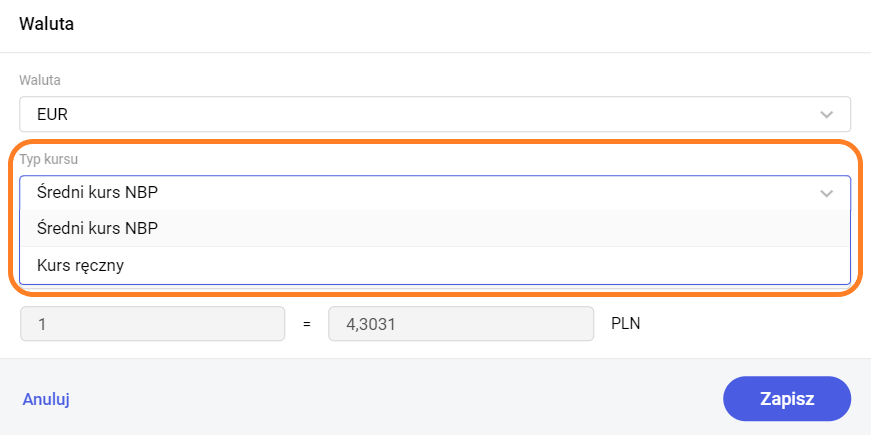Collapse the Typ kursu combo box
This screenshot has height=435, width=871.
point(434,193)
